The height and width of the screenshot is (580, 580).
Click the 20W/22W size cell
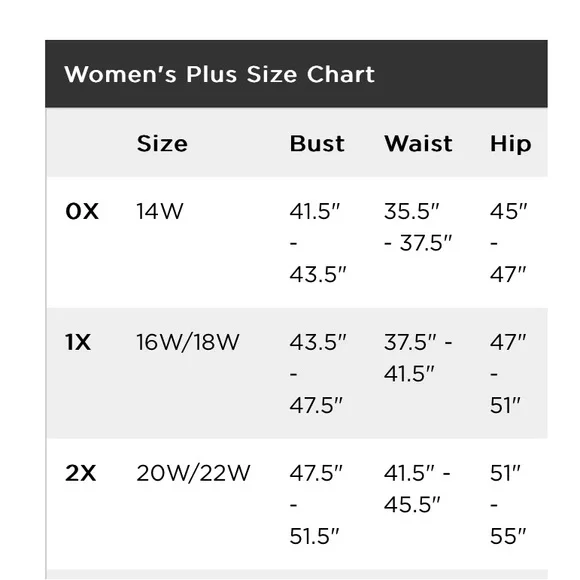coord(193,473)
